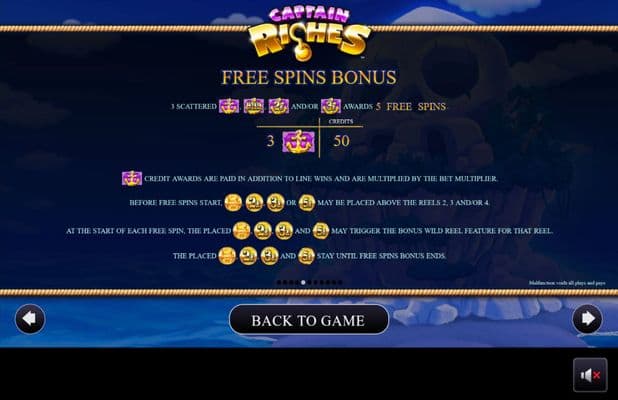Viewport: 618px width, 400px height.
Task: Click the Captain Riches logo
Action: [x=309, y=33]
